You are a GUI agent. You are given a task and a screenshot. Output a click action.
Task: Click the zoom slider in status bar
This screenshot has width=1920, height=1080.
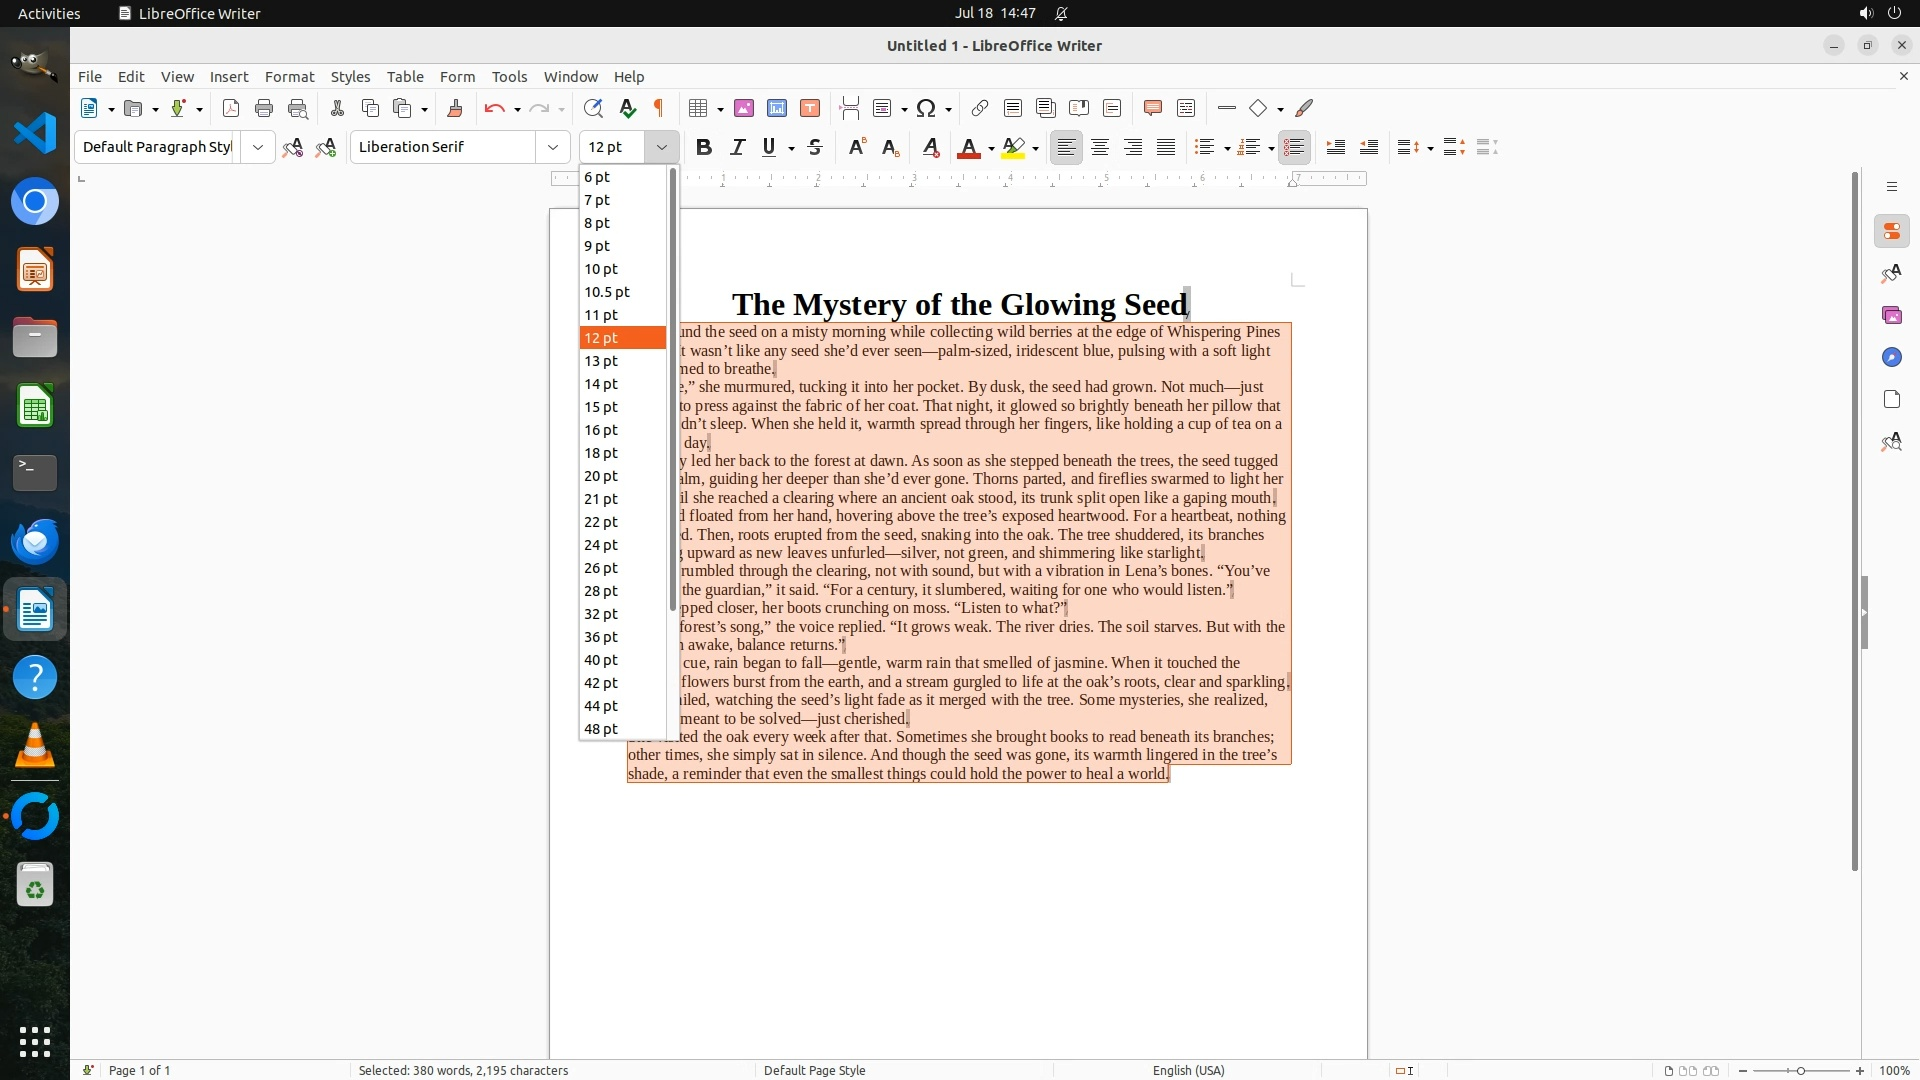(x=1801, y=1070)
